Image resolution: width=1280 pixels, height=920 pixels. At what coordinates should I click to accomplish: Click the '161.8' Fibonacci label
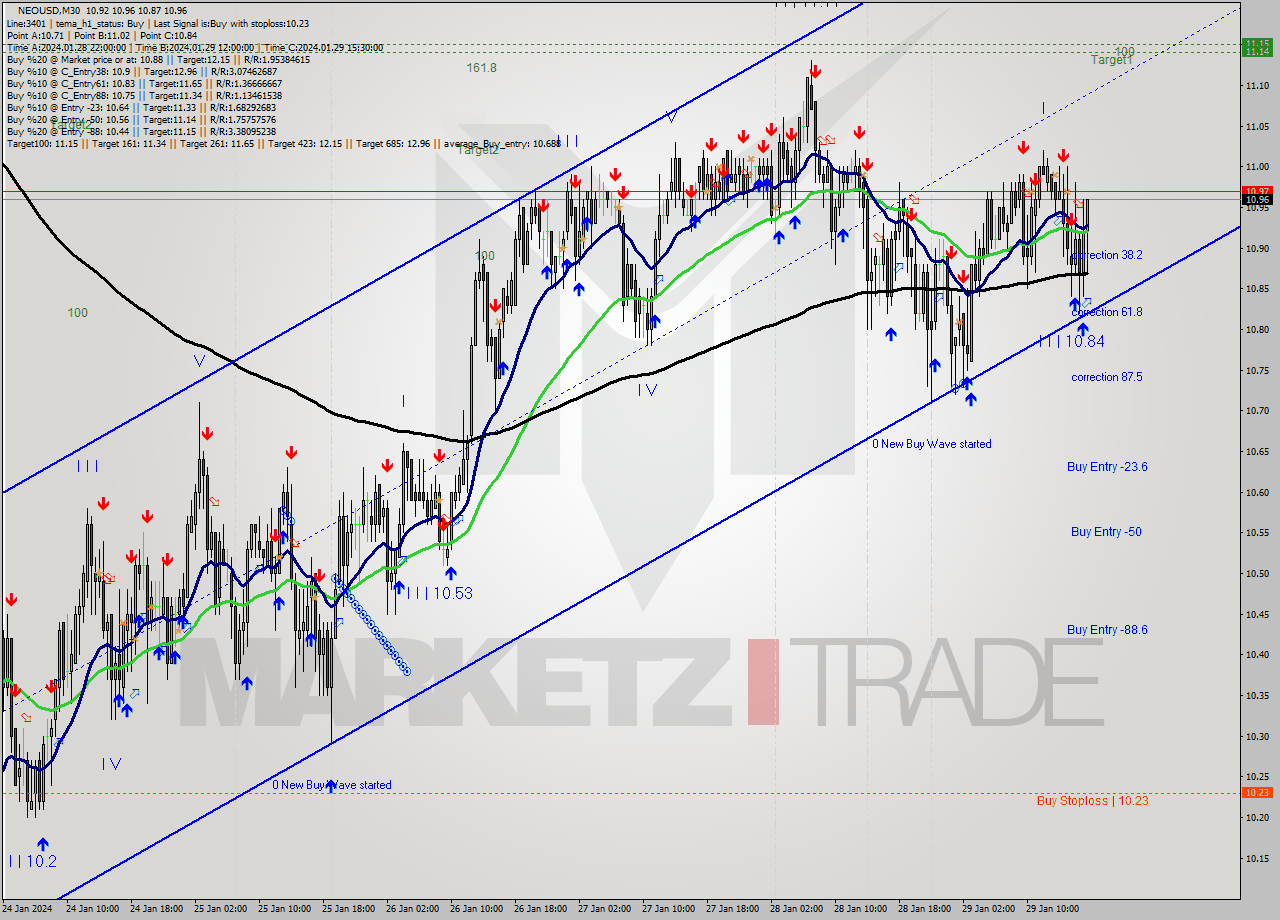click(481, 67)
